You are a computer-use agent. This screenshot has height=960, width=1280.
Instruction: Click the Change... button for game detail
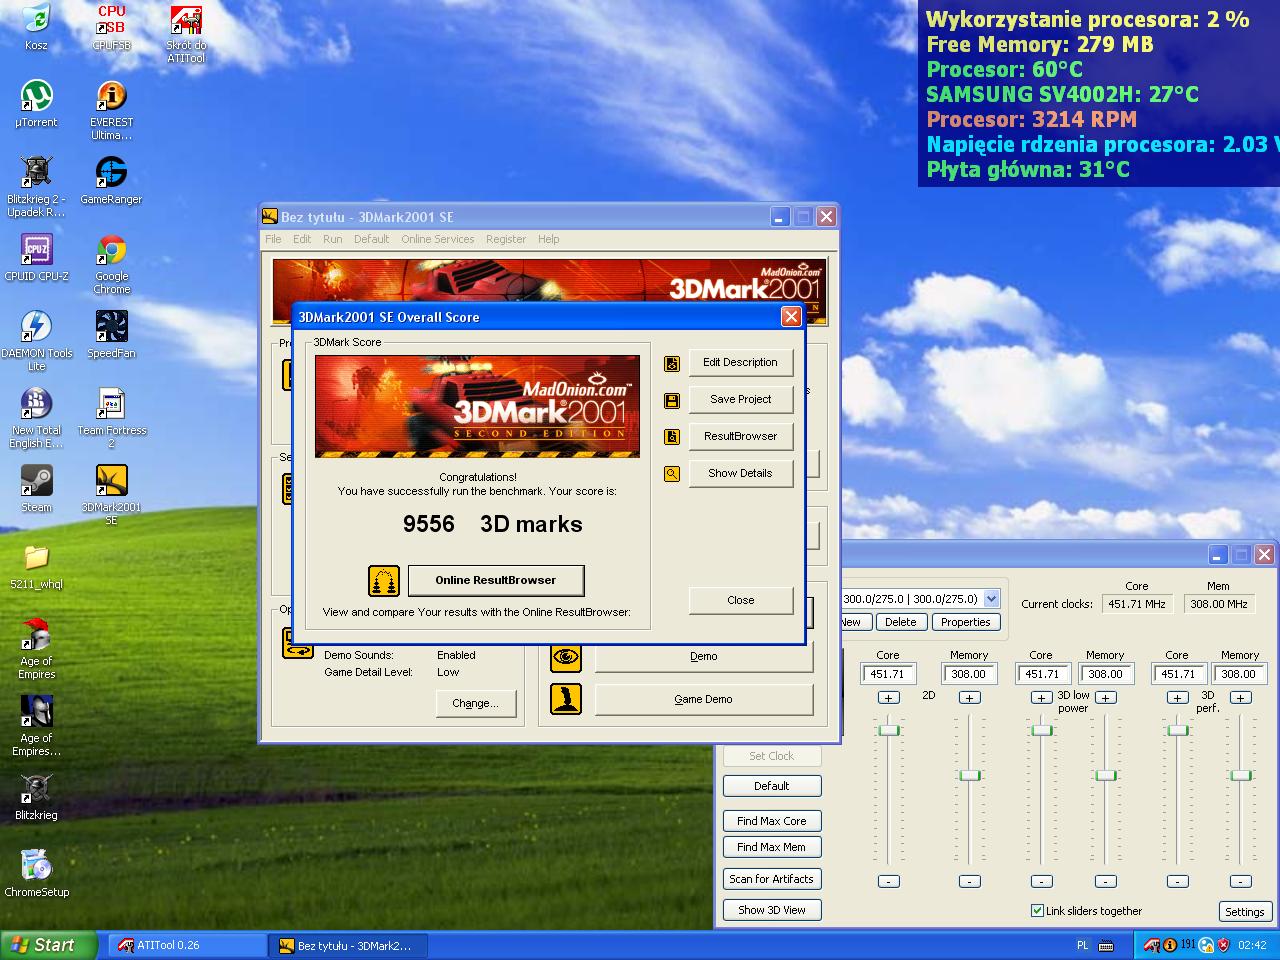(475, 703)
